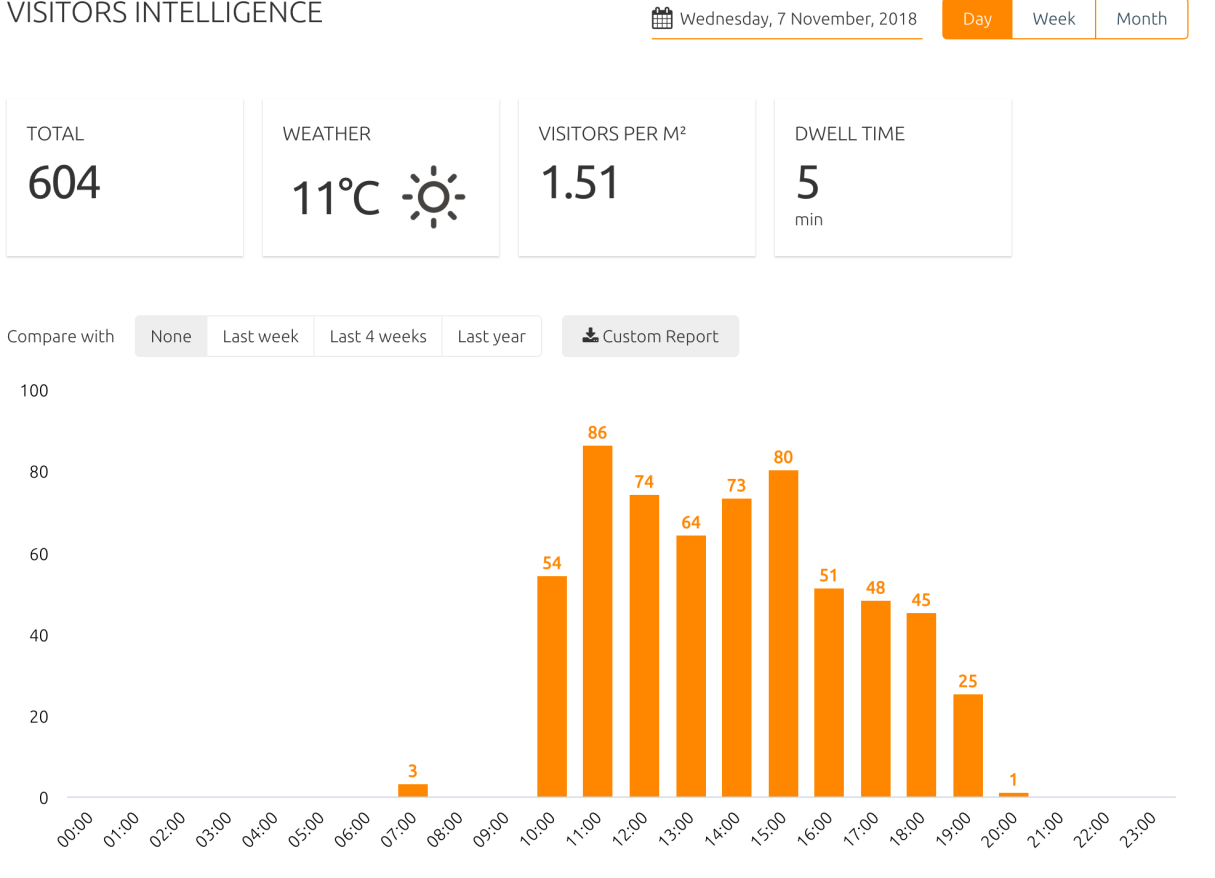
Task: Click the Total visitors card
Action: point(125,177)
